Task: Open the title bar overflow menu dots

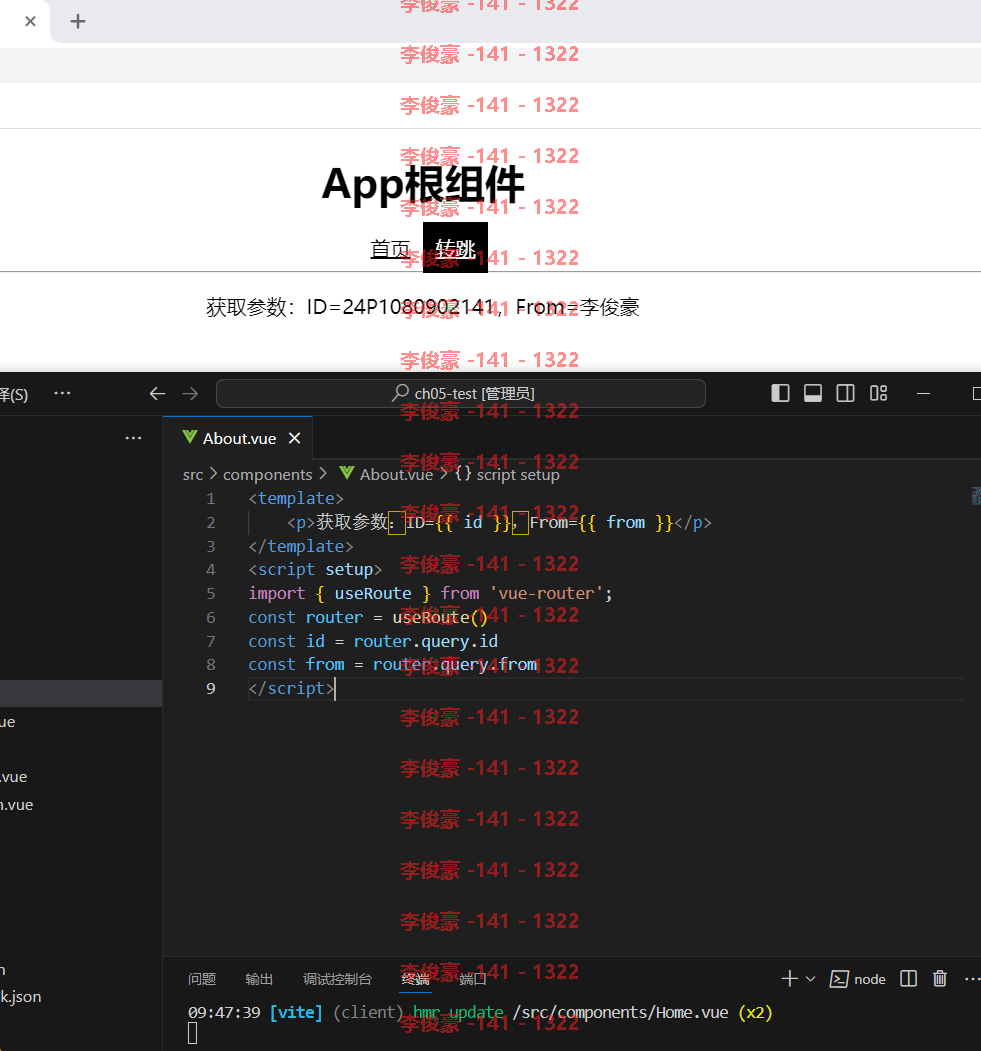Action: [62, 393]
